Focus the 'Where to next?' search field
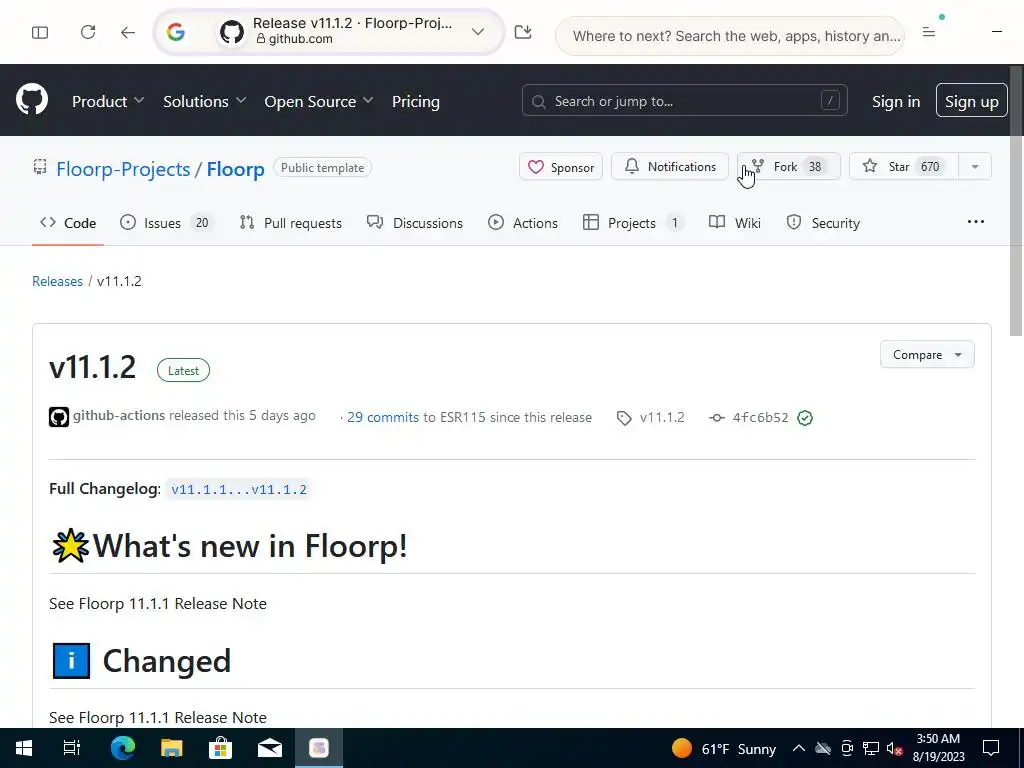Viewport: 1024px width, 768px height. coord(729,36)
